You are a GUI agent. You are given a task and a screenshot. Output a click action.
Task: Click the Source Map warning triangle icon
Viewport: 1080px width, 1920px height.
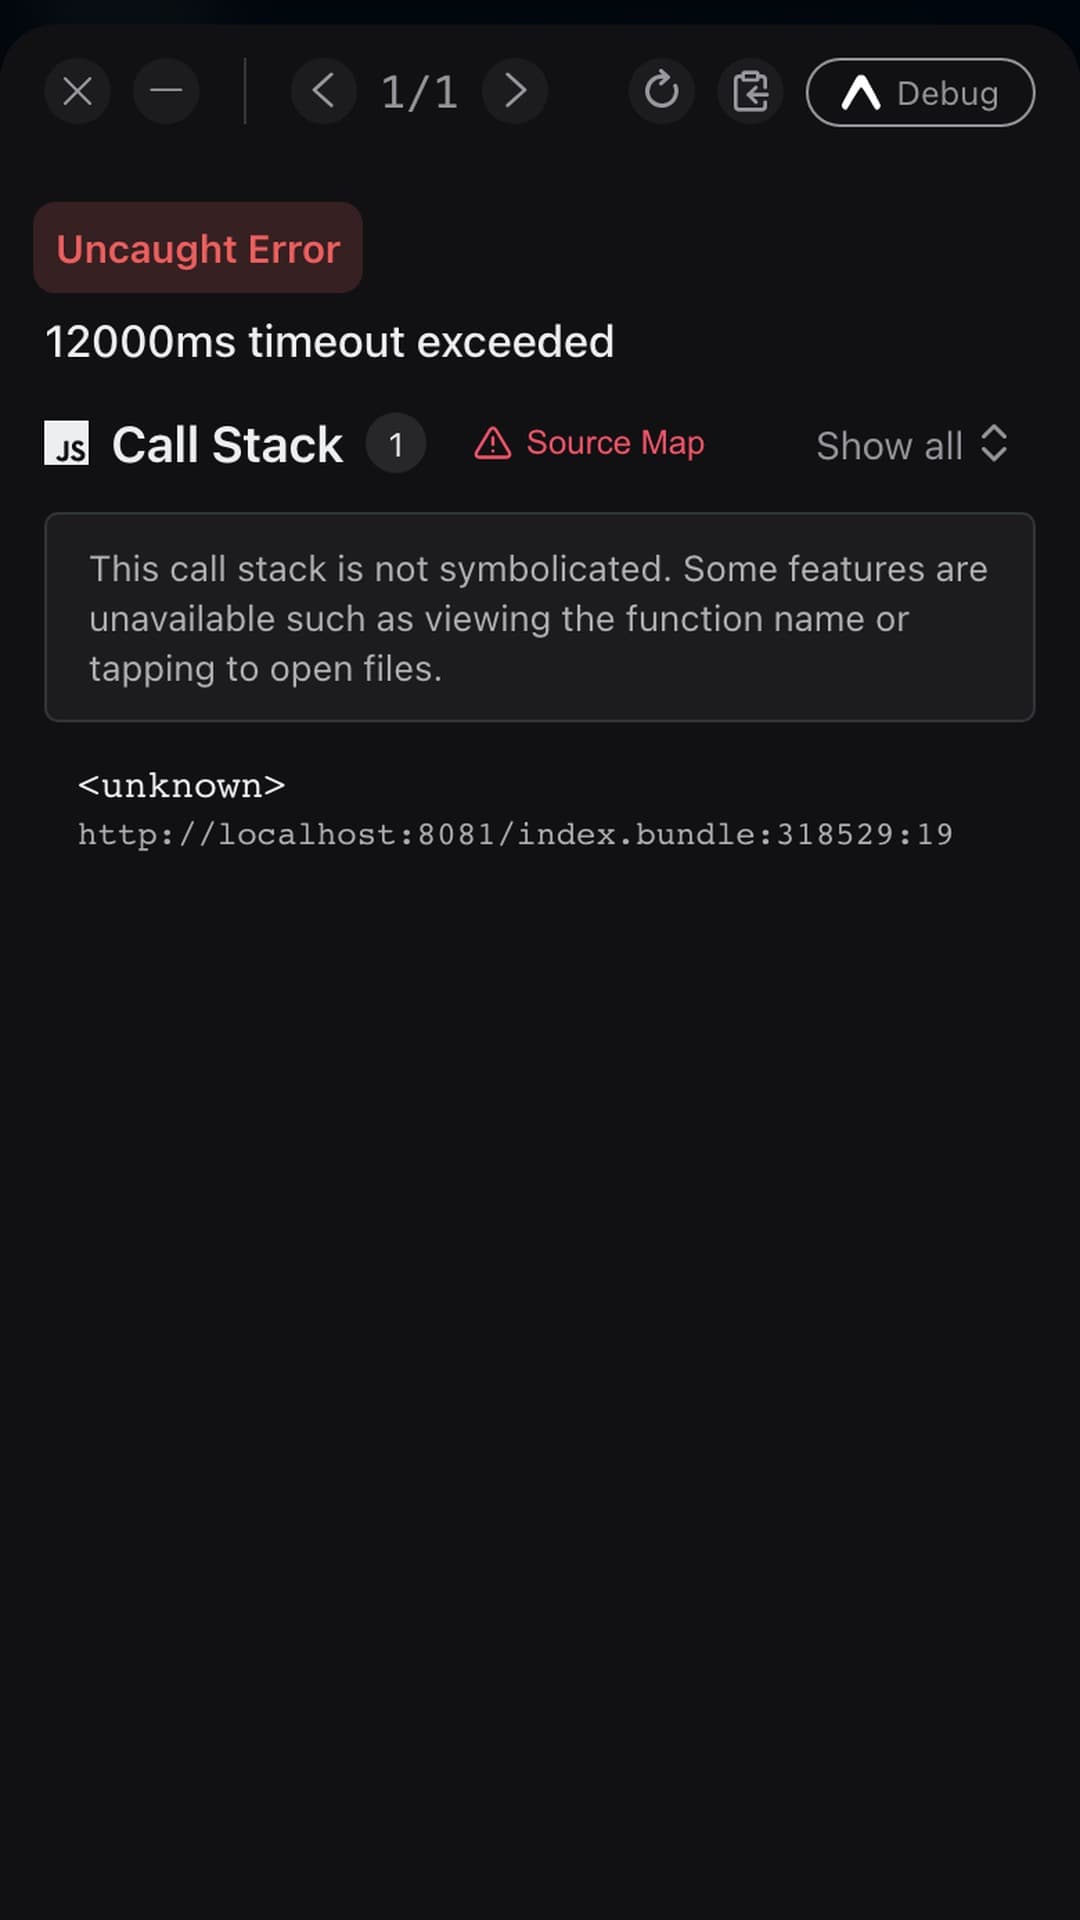[492, 443]
